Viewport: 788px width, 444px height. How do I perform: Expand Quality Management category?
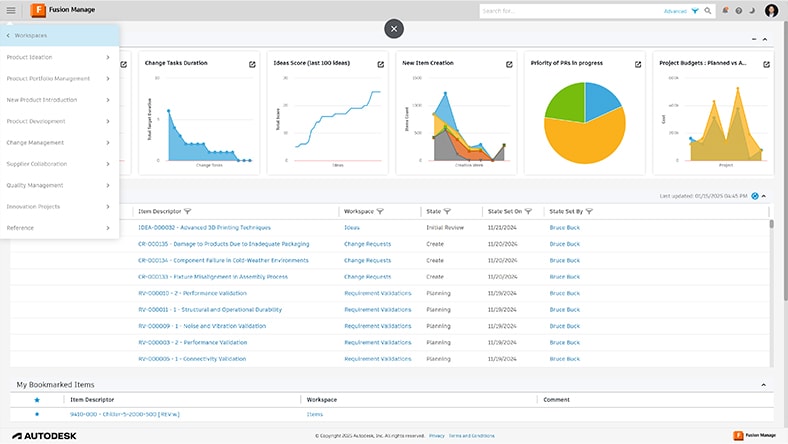coord(59,185)
